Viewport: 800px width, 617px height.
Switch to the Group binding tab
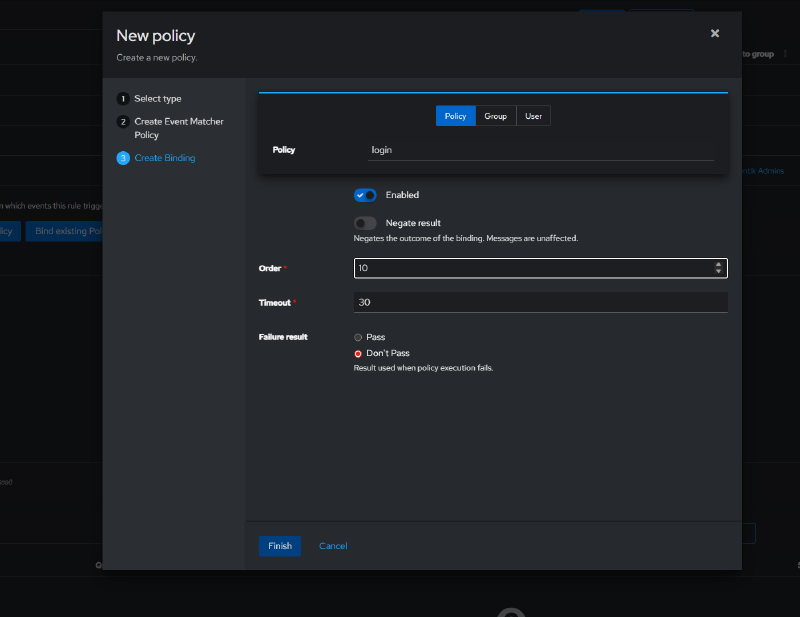coord(495,116)
